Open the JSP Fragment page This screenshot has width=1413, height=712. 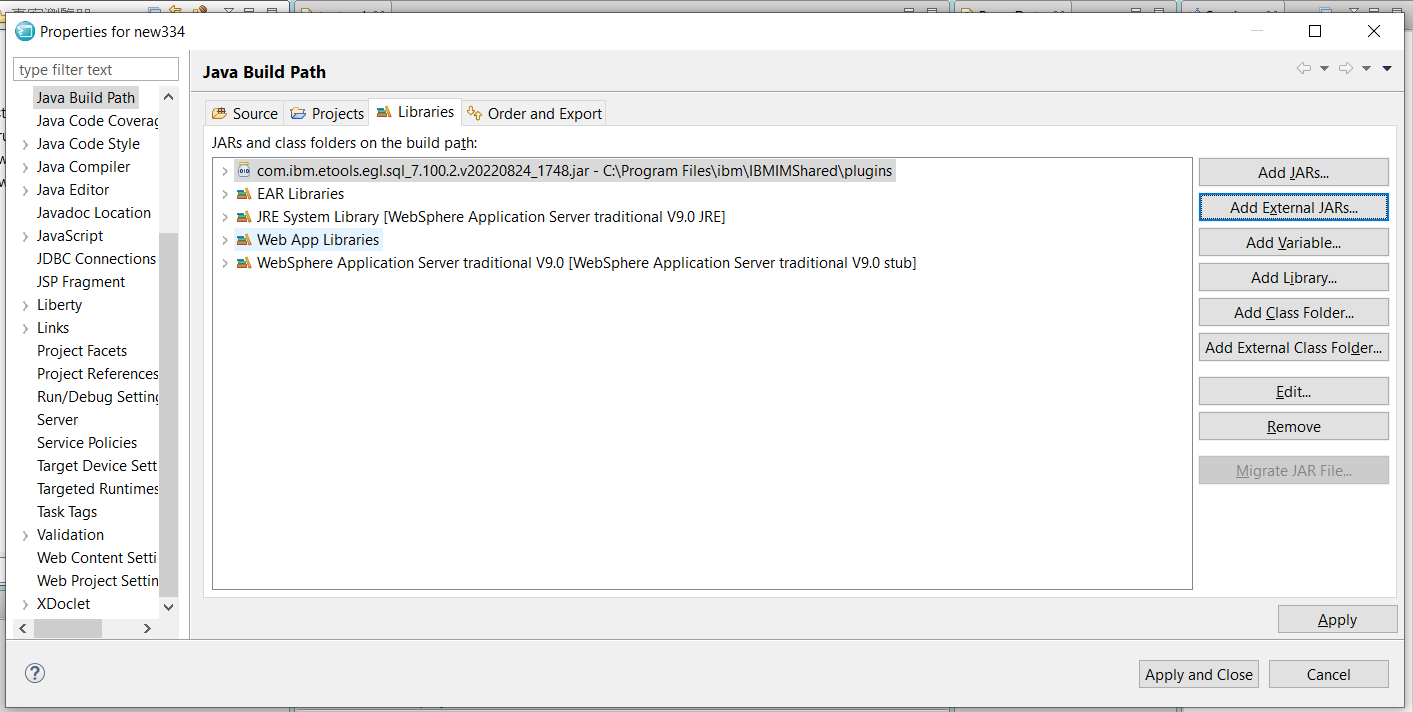tap(81, 282)
